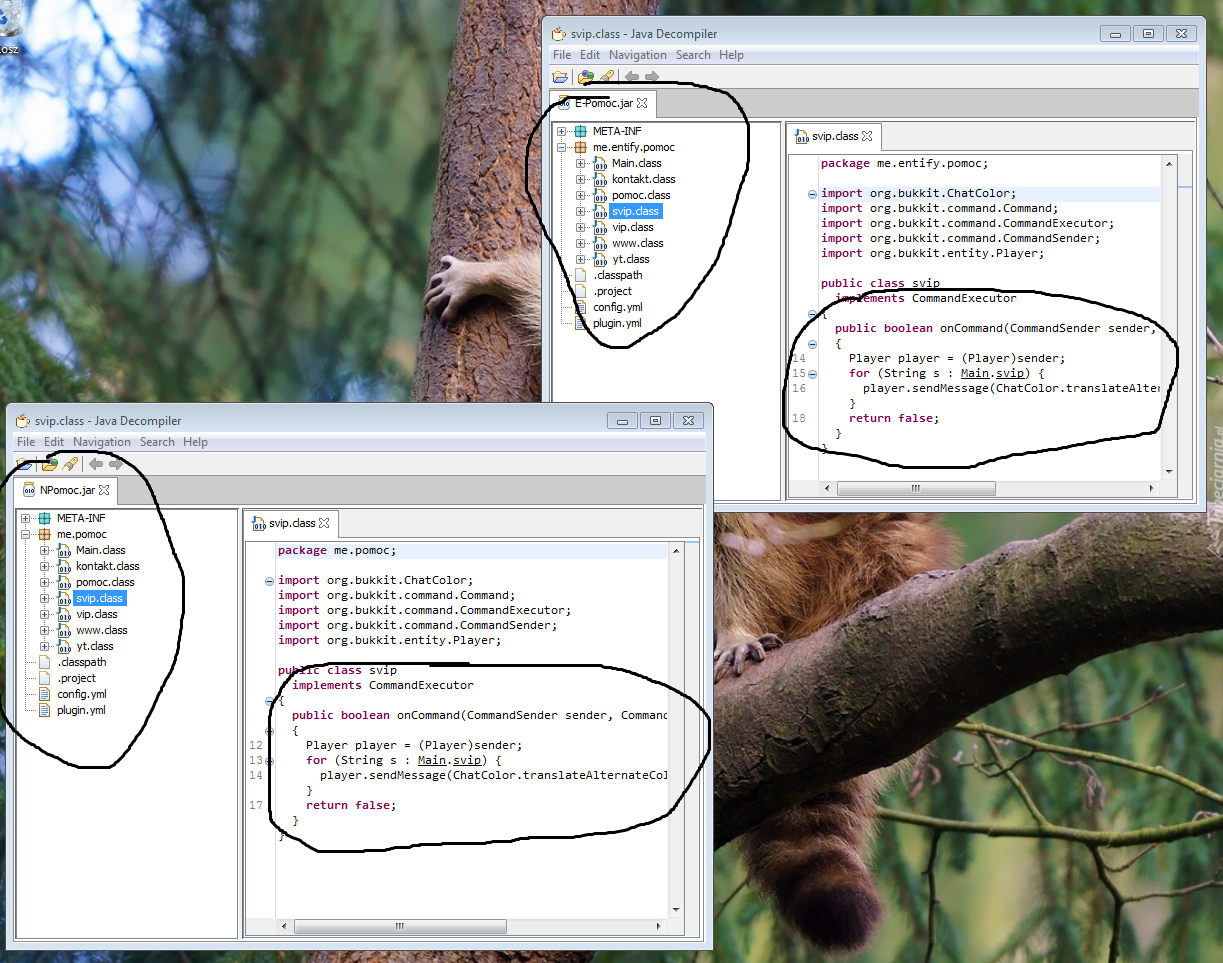Open Edit menu in upper Java Decompiler window
Image resolution: width=1223 pixels, height=963 pixels.
pyautogui.click(x=590, y=55)
